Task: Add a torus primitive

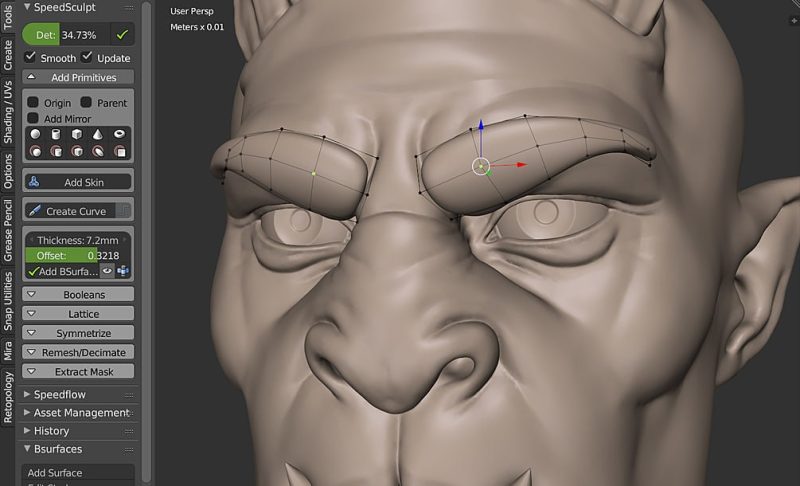Action: pos(120,134)
